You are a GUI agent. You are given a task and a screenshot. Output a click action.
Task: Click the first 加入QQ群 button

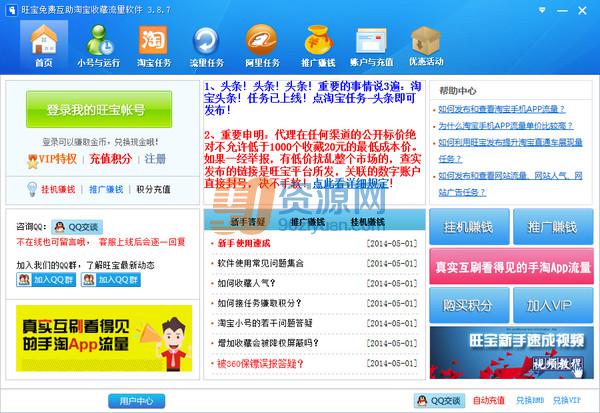click(46, 280)
